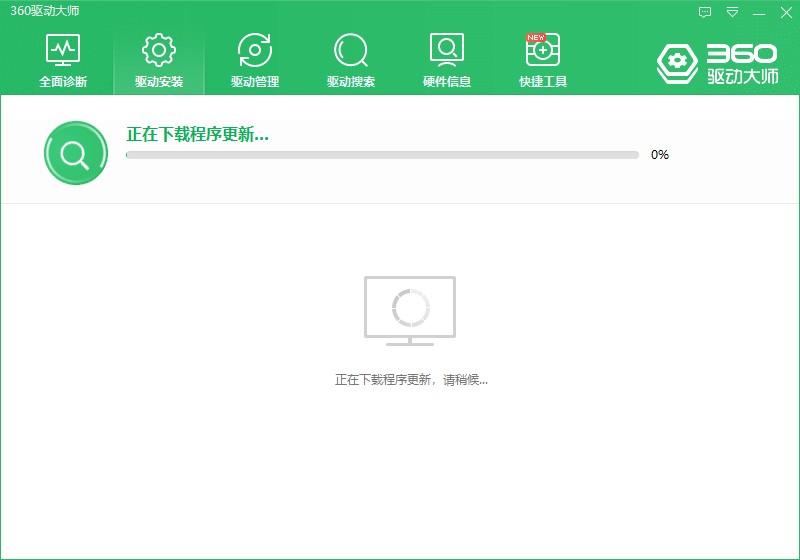Click the green 正在下载程序更新 heading
The height and width of the screenshot is (560, 800).
point(197,134)
